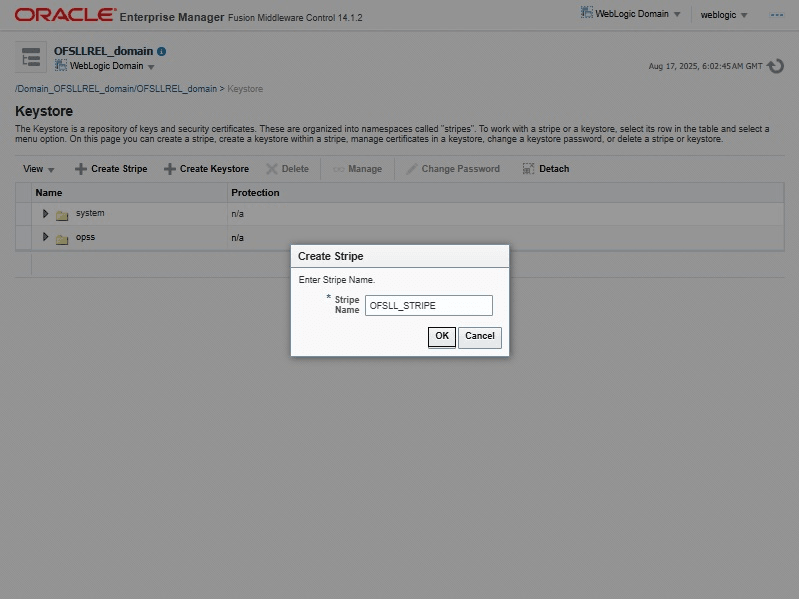Select the opss row name
The width and height of the screenshot is (799, 599).
[85, 237]
